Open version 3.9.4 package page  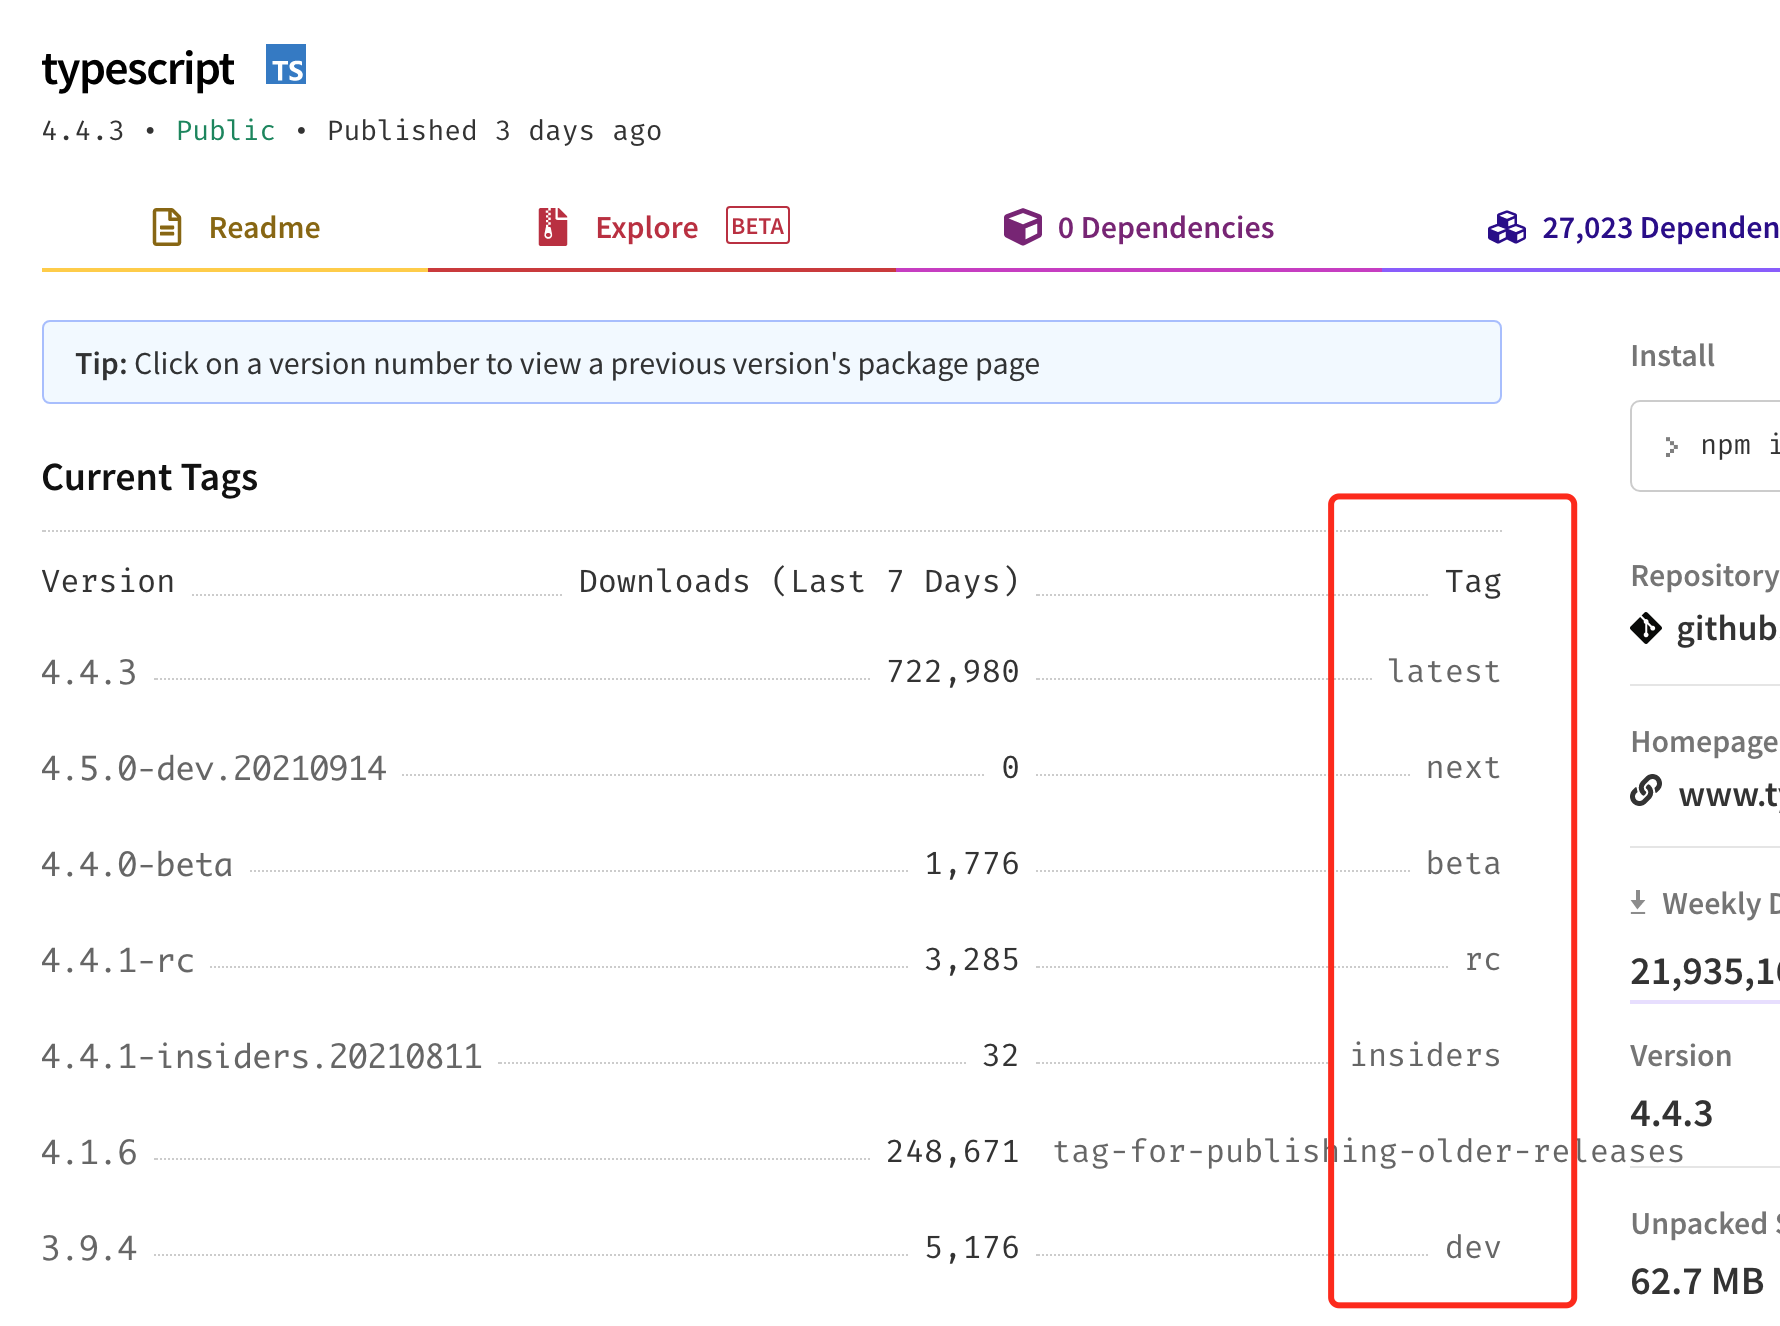(x=89, y=1248)
